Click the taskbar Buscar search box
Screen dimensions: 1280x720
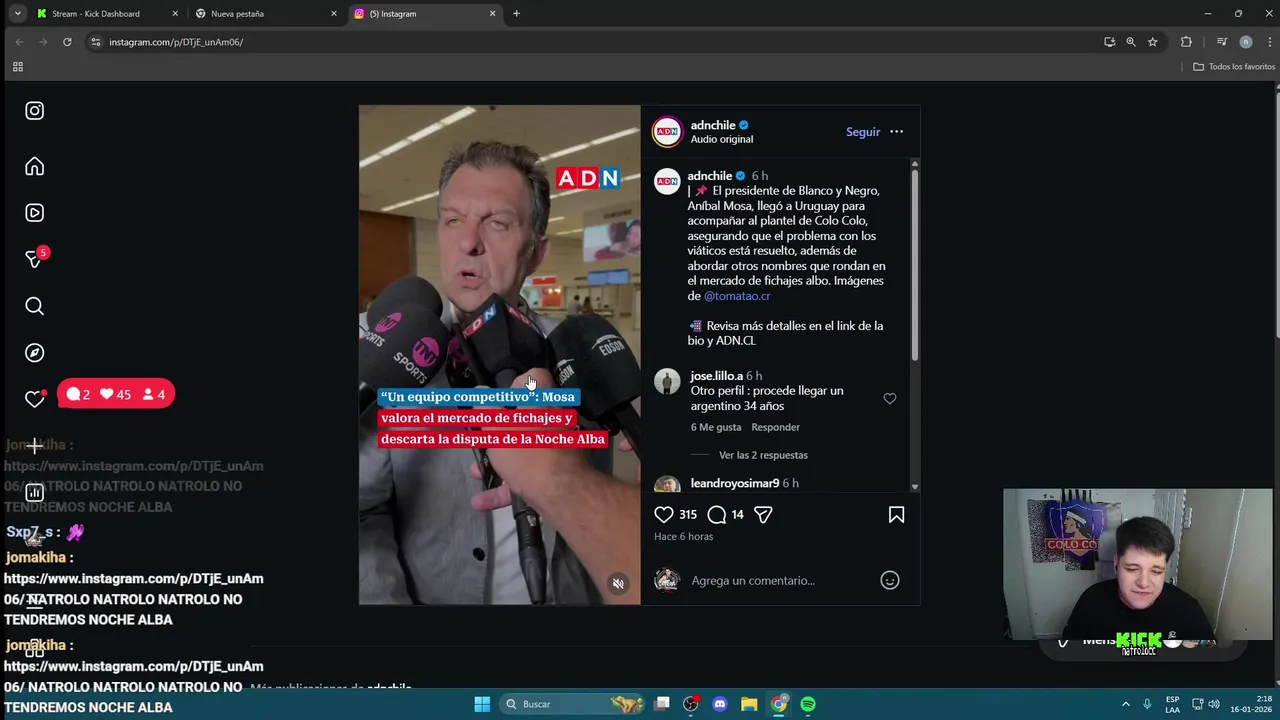click(x=572, y=704)
